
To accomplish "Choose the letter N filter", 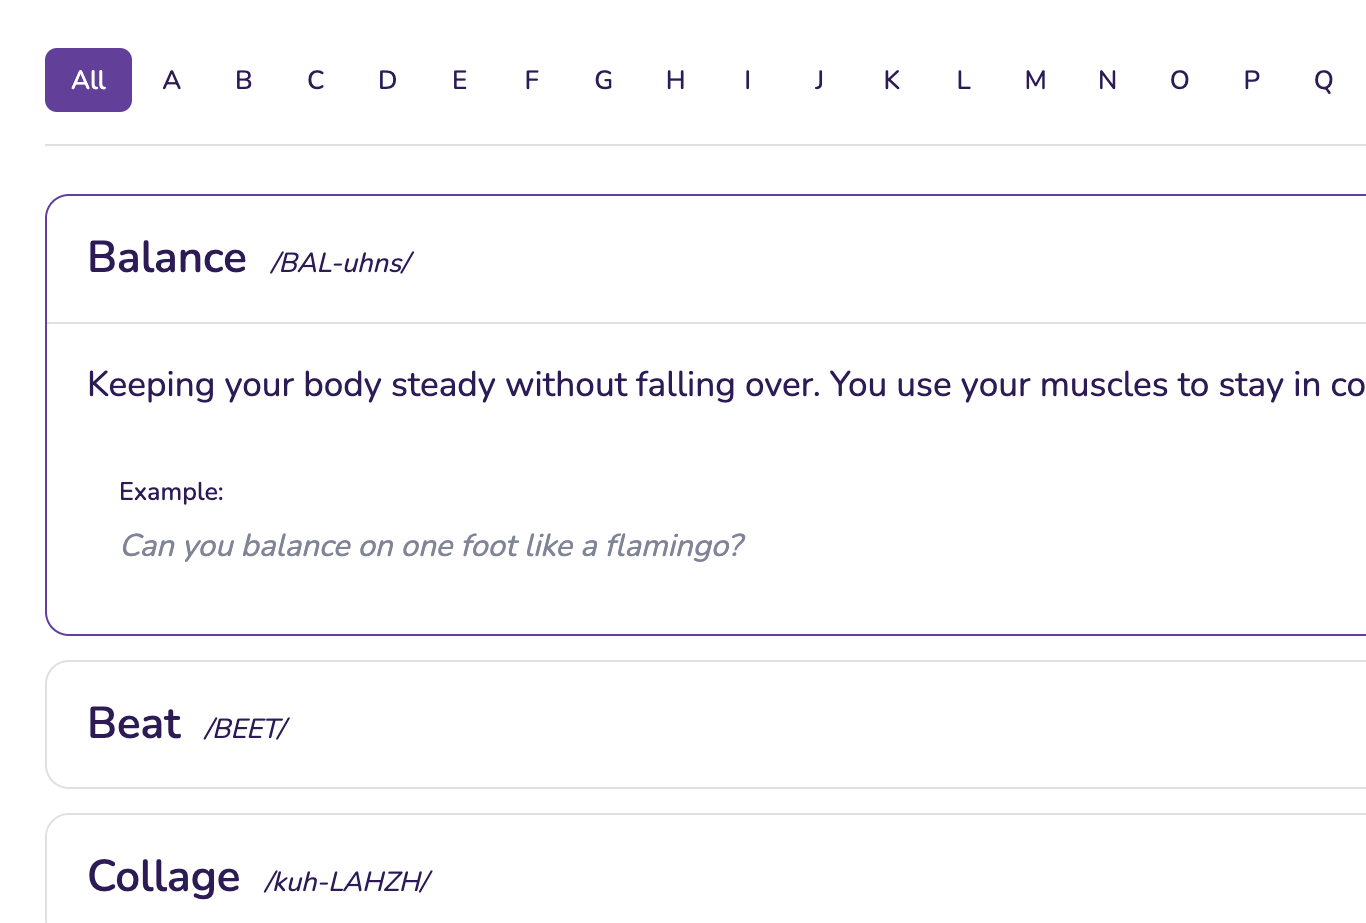I will [1108, 80].
